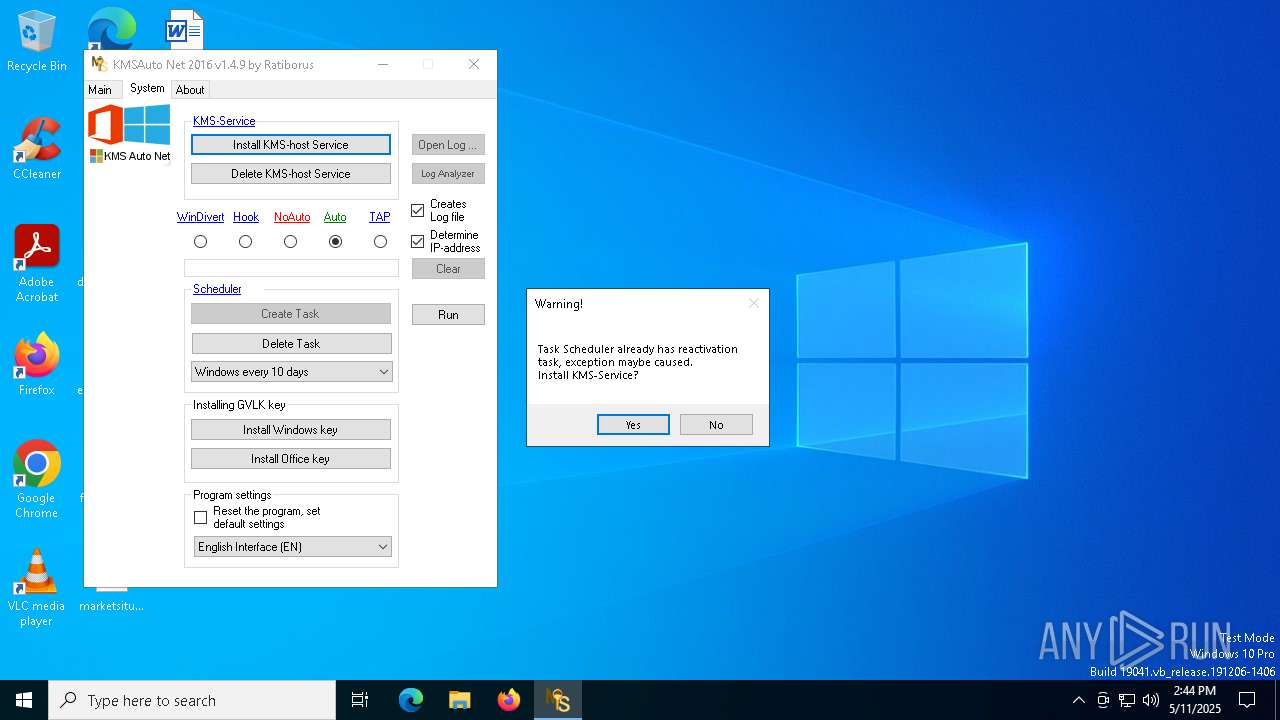
Task: Launch Microsoft Edge from the taskbar
Action: click(411, 700)
